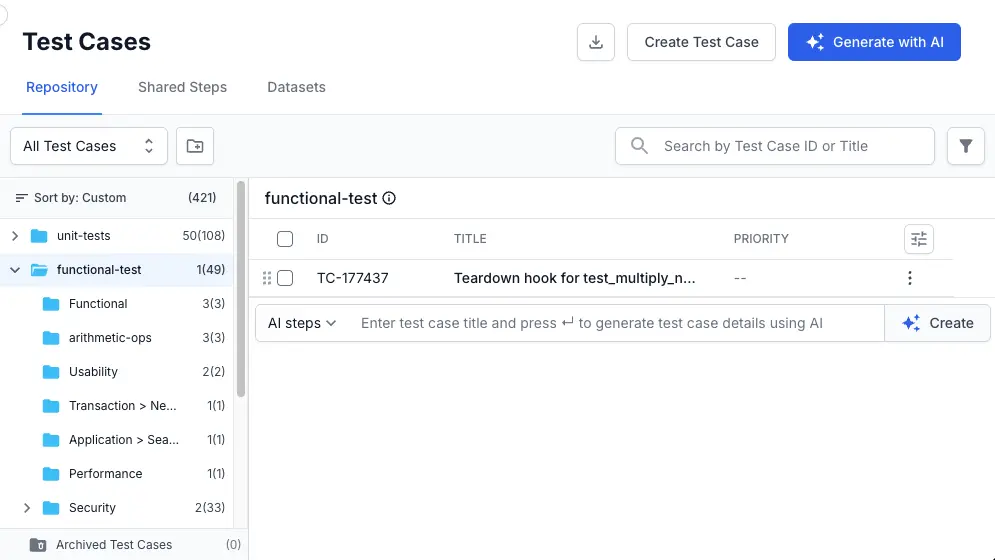Image resolution: width=995 pixels, height=560 pixels.
Task: Open the table column settings icon
Action: (918, 239)
